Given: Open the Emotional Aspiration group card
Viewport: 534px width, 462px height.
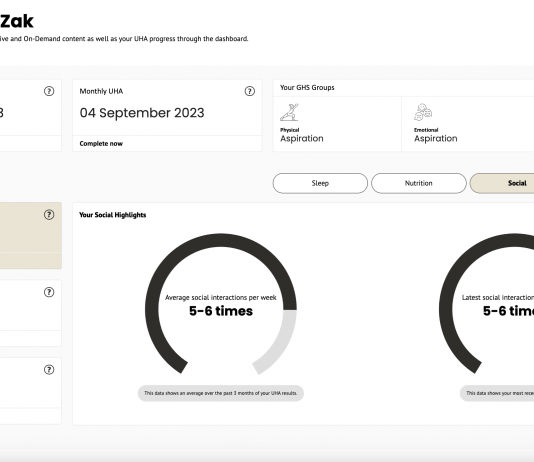Looking at the screenshot, I should [468, 124].
